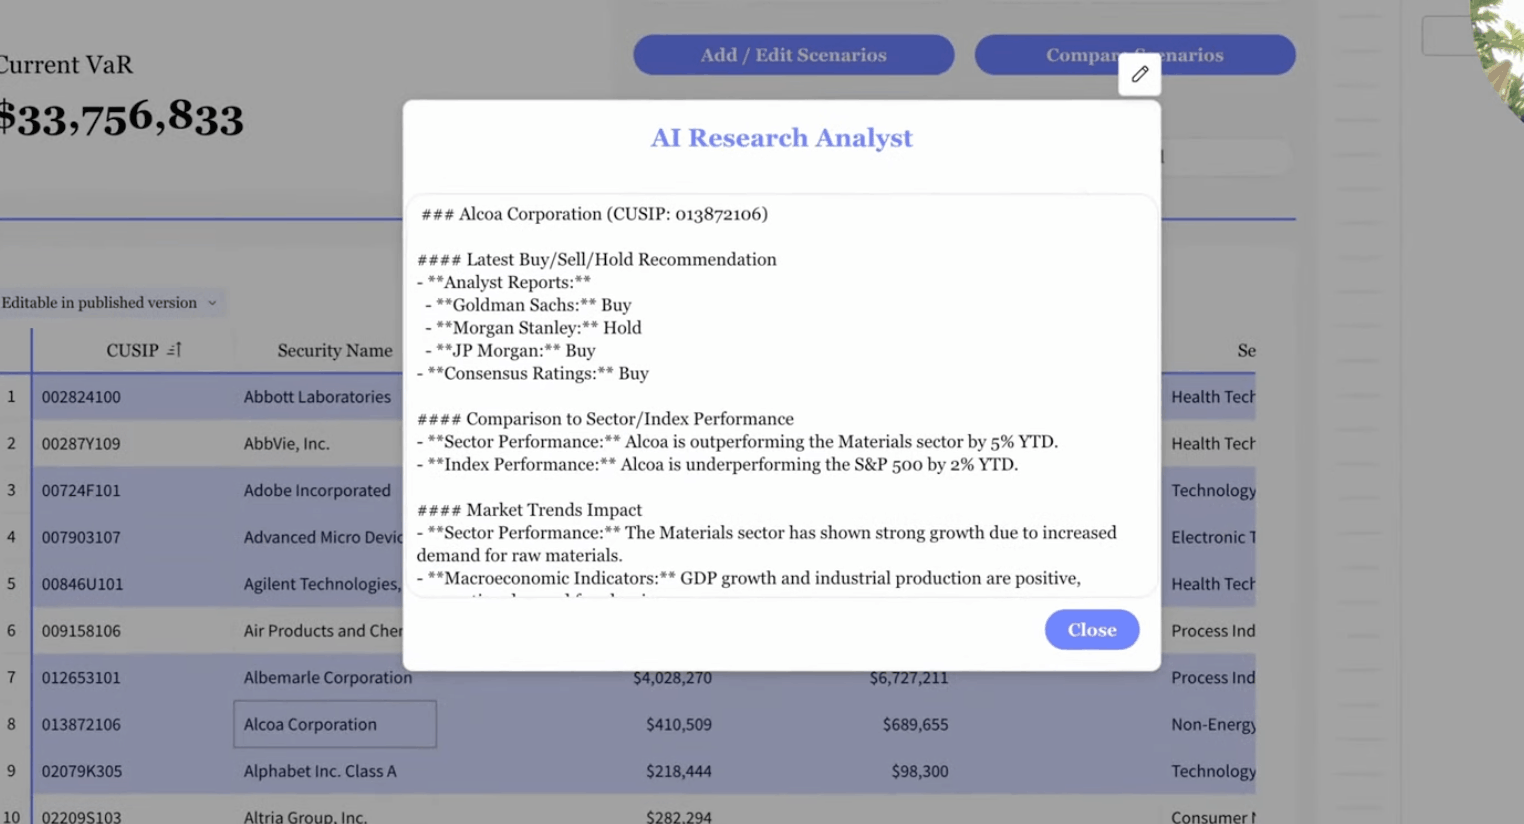Click the $6,727,211 value cell
This screenshot has height=824, width=1524.
pyautogui.click(x=908, y=678)
